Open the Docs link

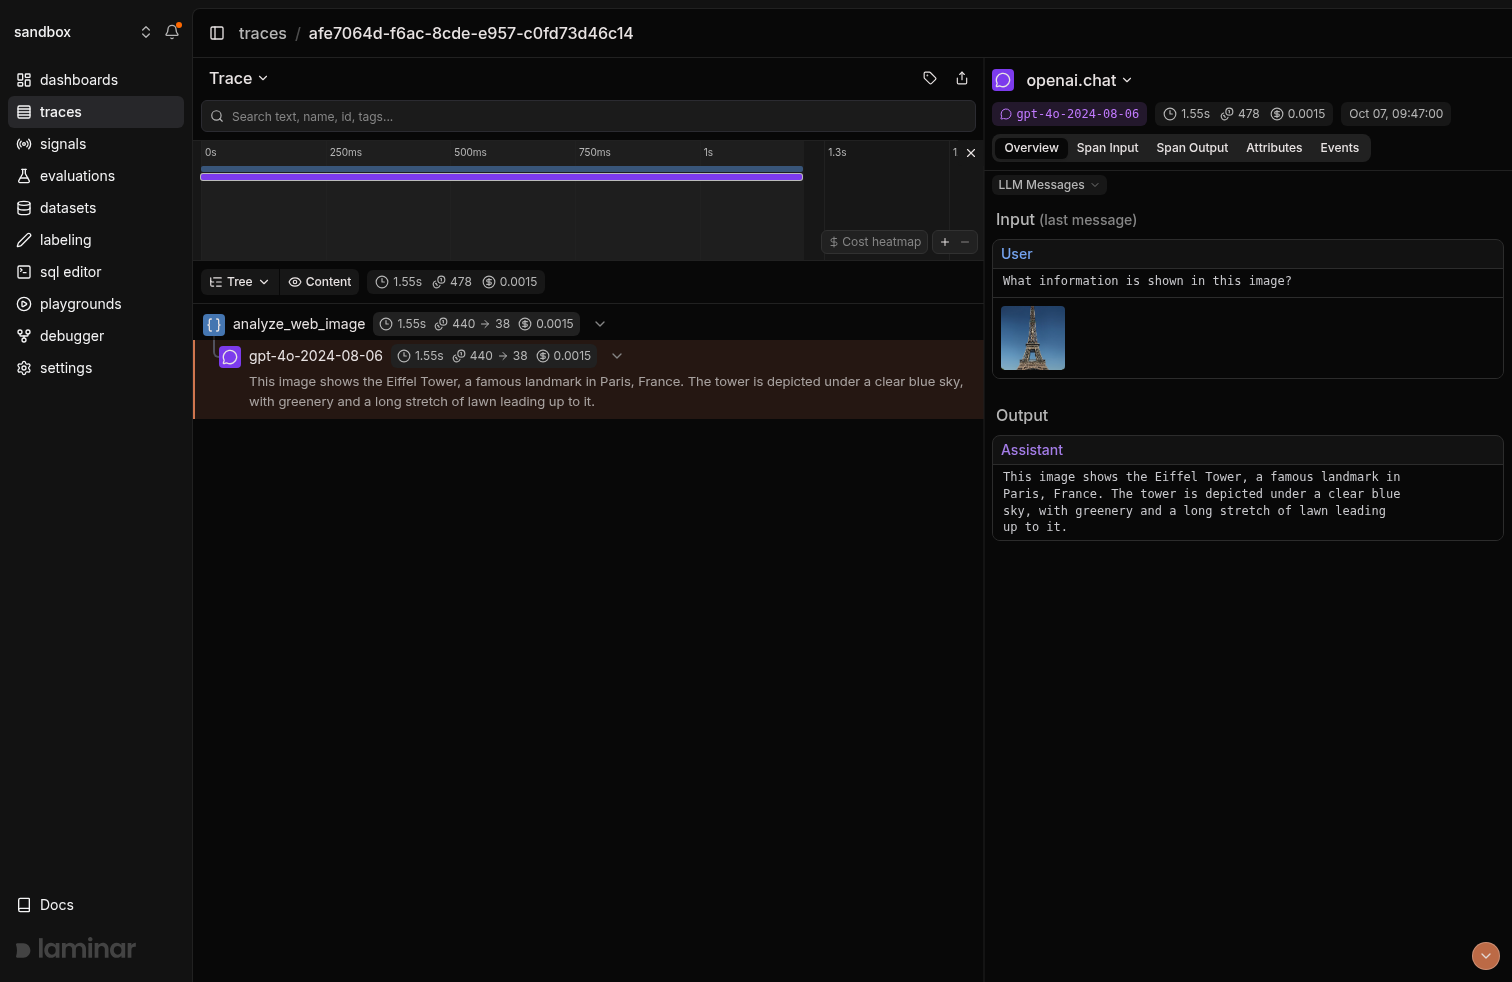(46, 905)
